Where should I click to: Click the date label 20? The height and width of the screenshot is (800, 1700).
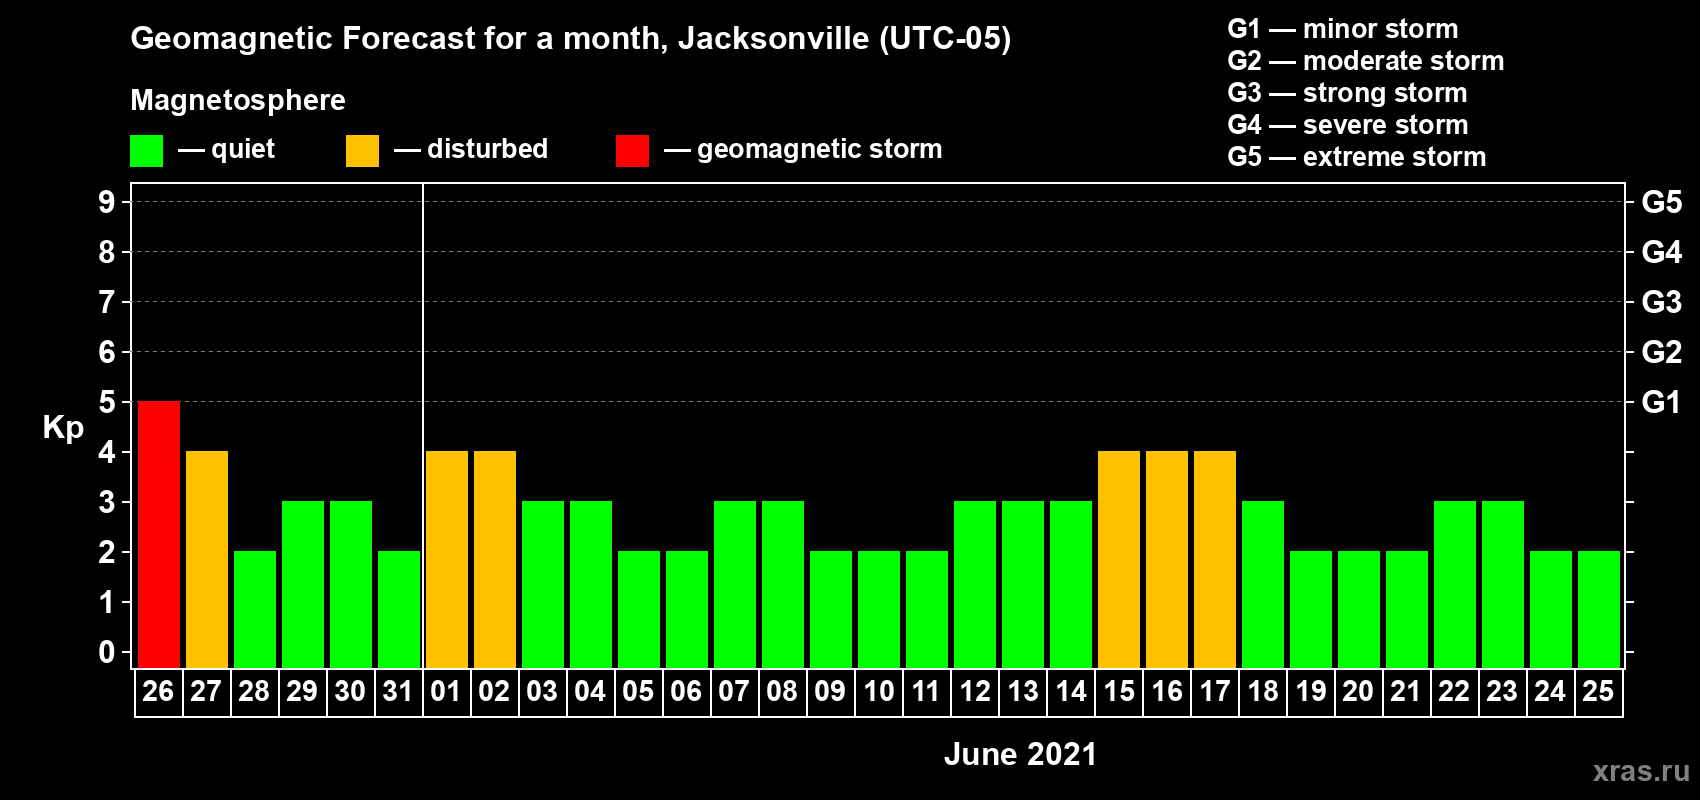tap(1358, 691)
